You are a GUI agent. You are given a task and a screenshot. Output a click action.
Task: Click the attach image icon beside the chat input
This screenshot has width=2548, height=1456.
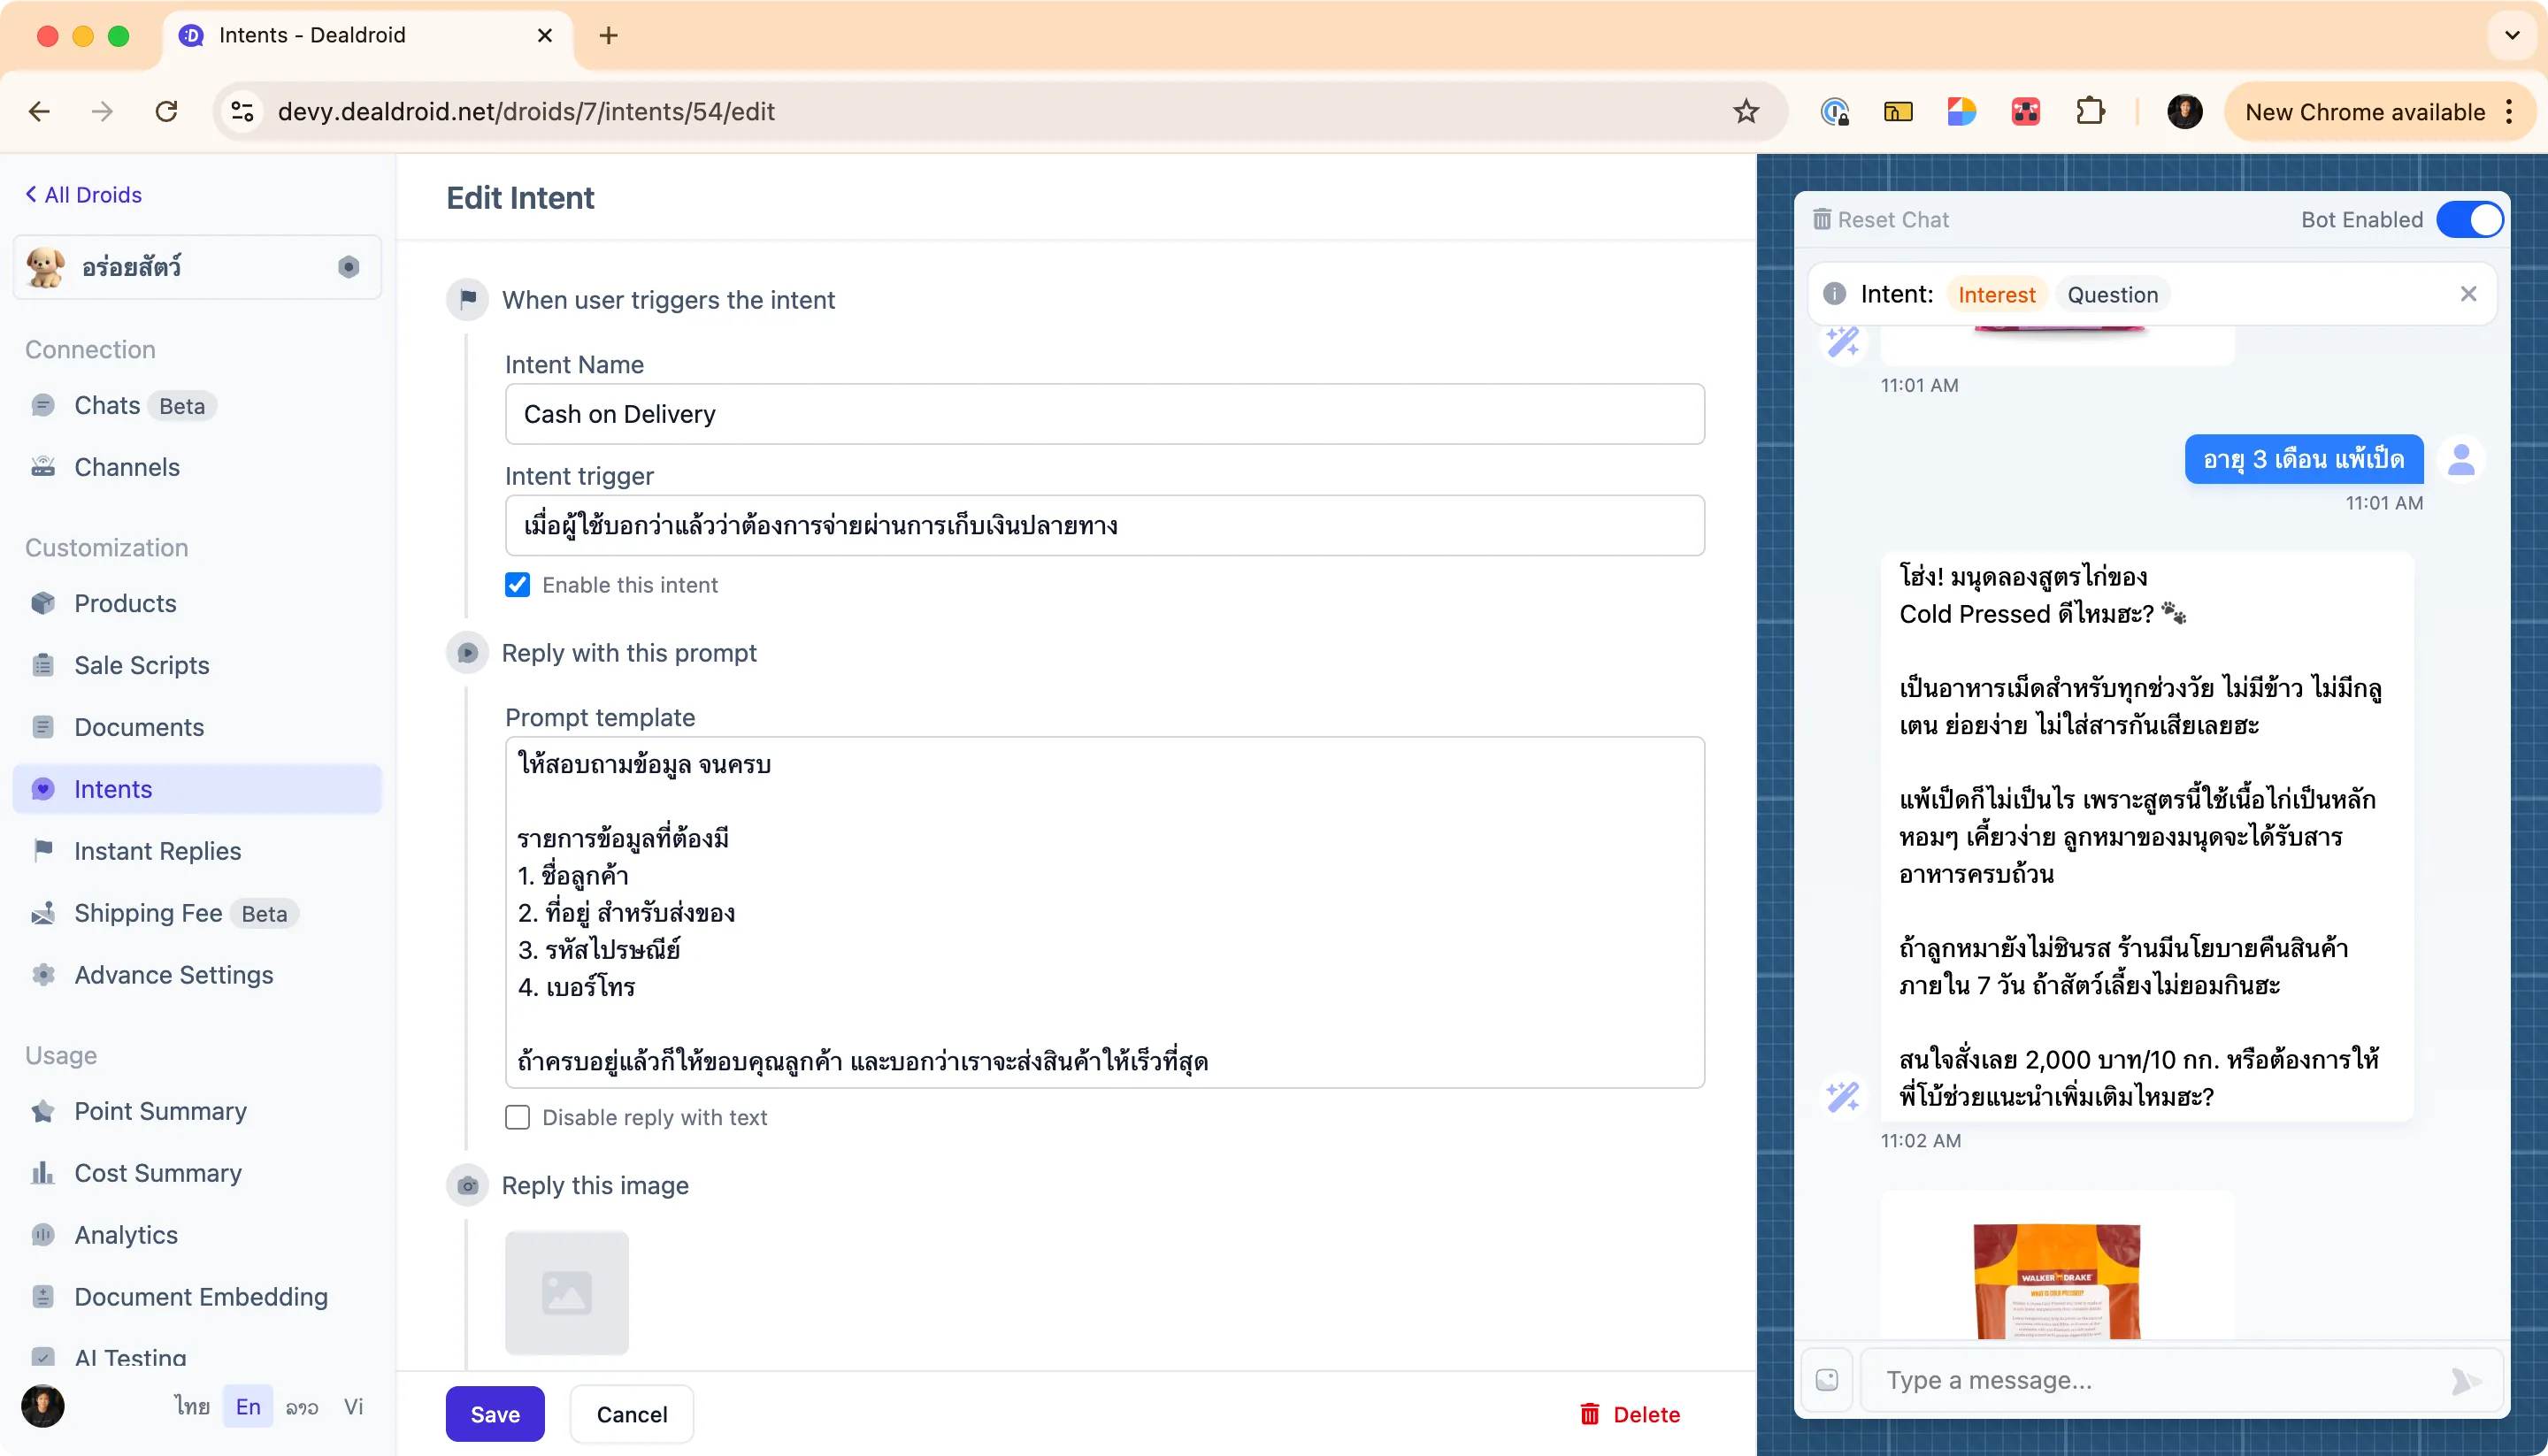tap(1827, 1379)
